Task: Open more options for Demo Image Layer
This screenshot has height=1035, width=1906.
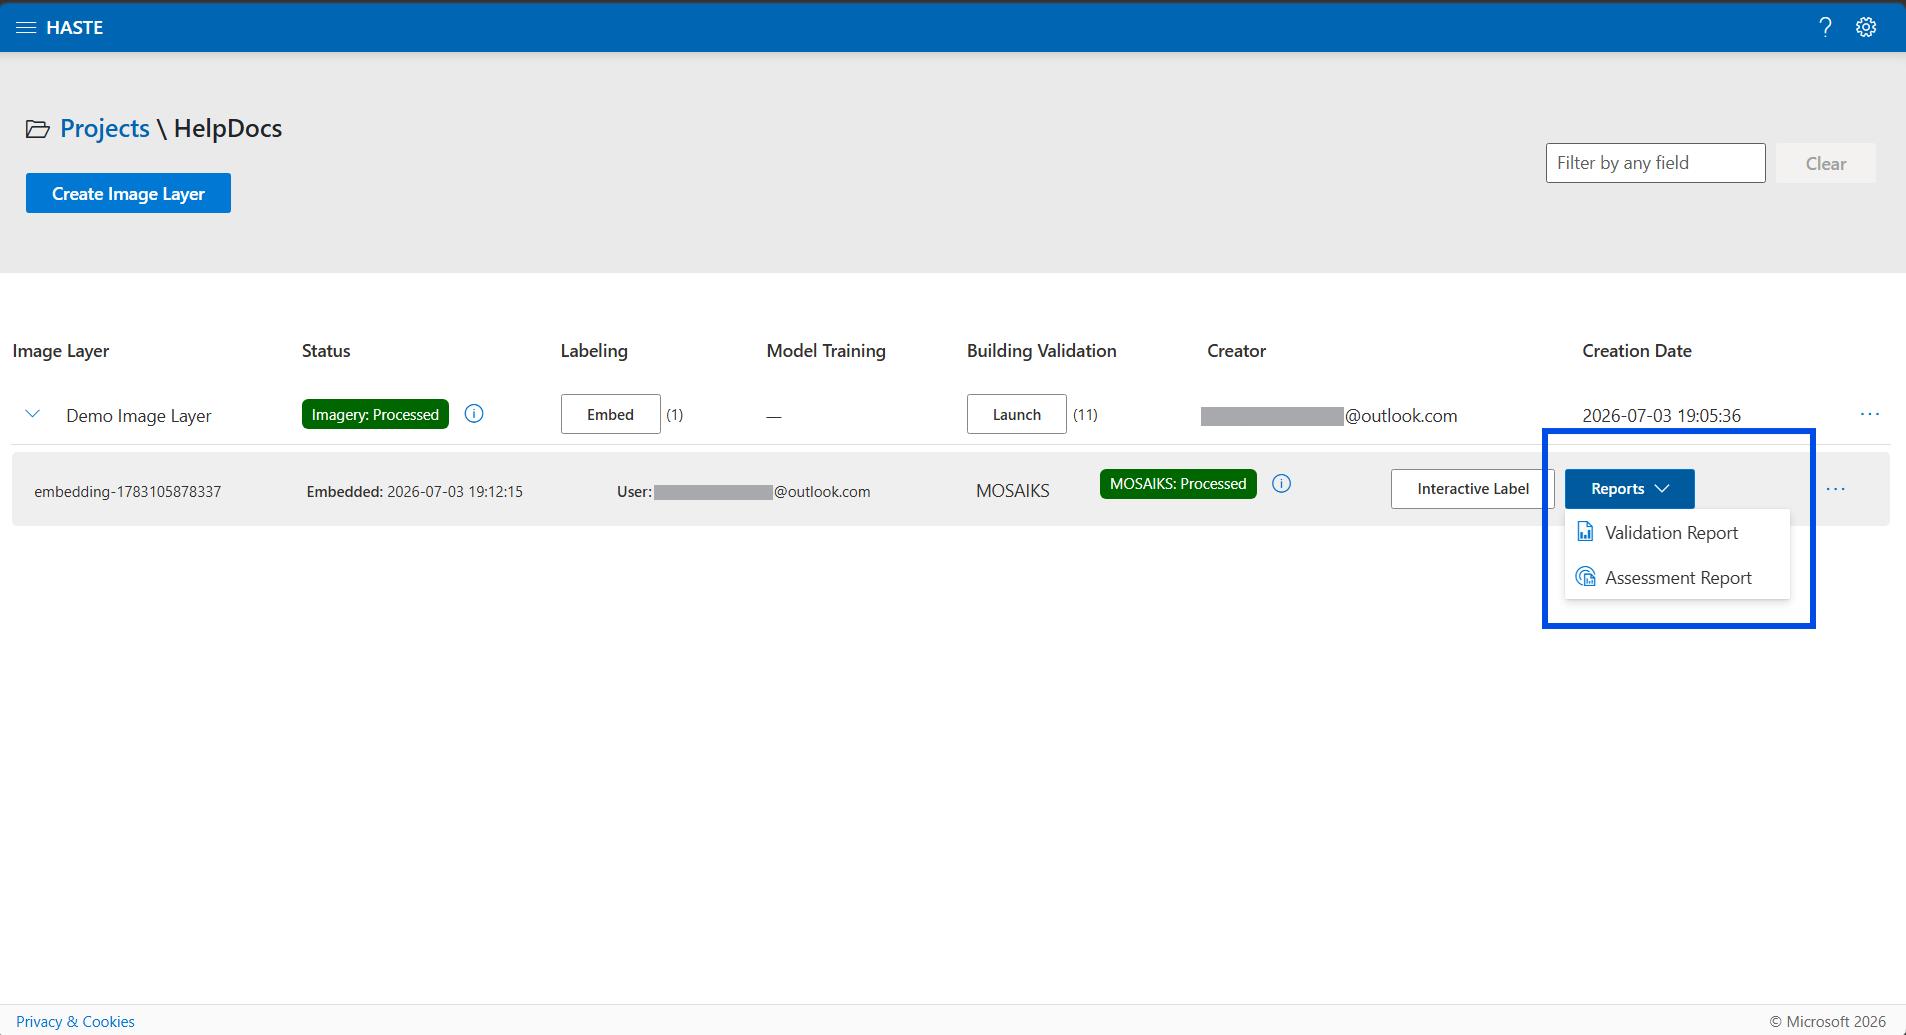Action: [x=1870, y=414]
